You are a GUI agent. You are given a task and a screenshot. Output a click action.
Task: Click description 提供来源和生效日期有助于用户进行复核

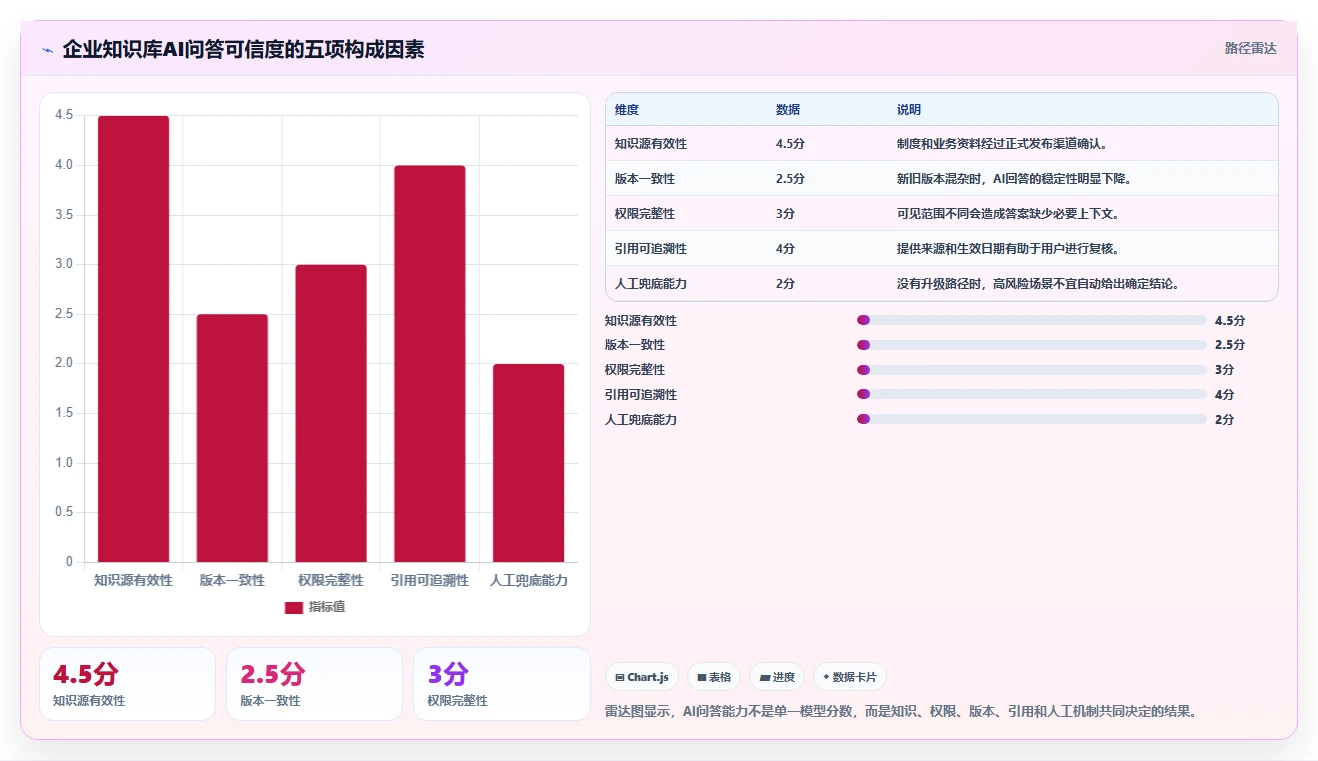pyautogui.click(x=1008, y=249)
